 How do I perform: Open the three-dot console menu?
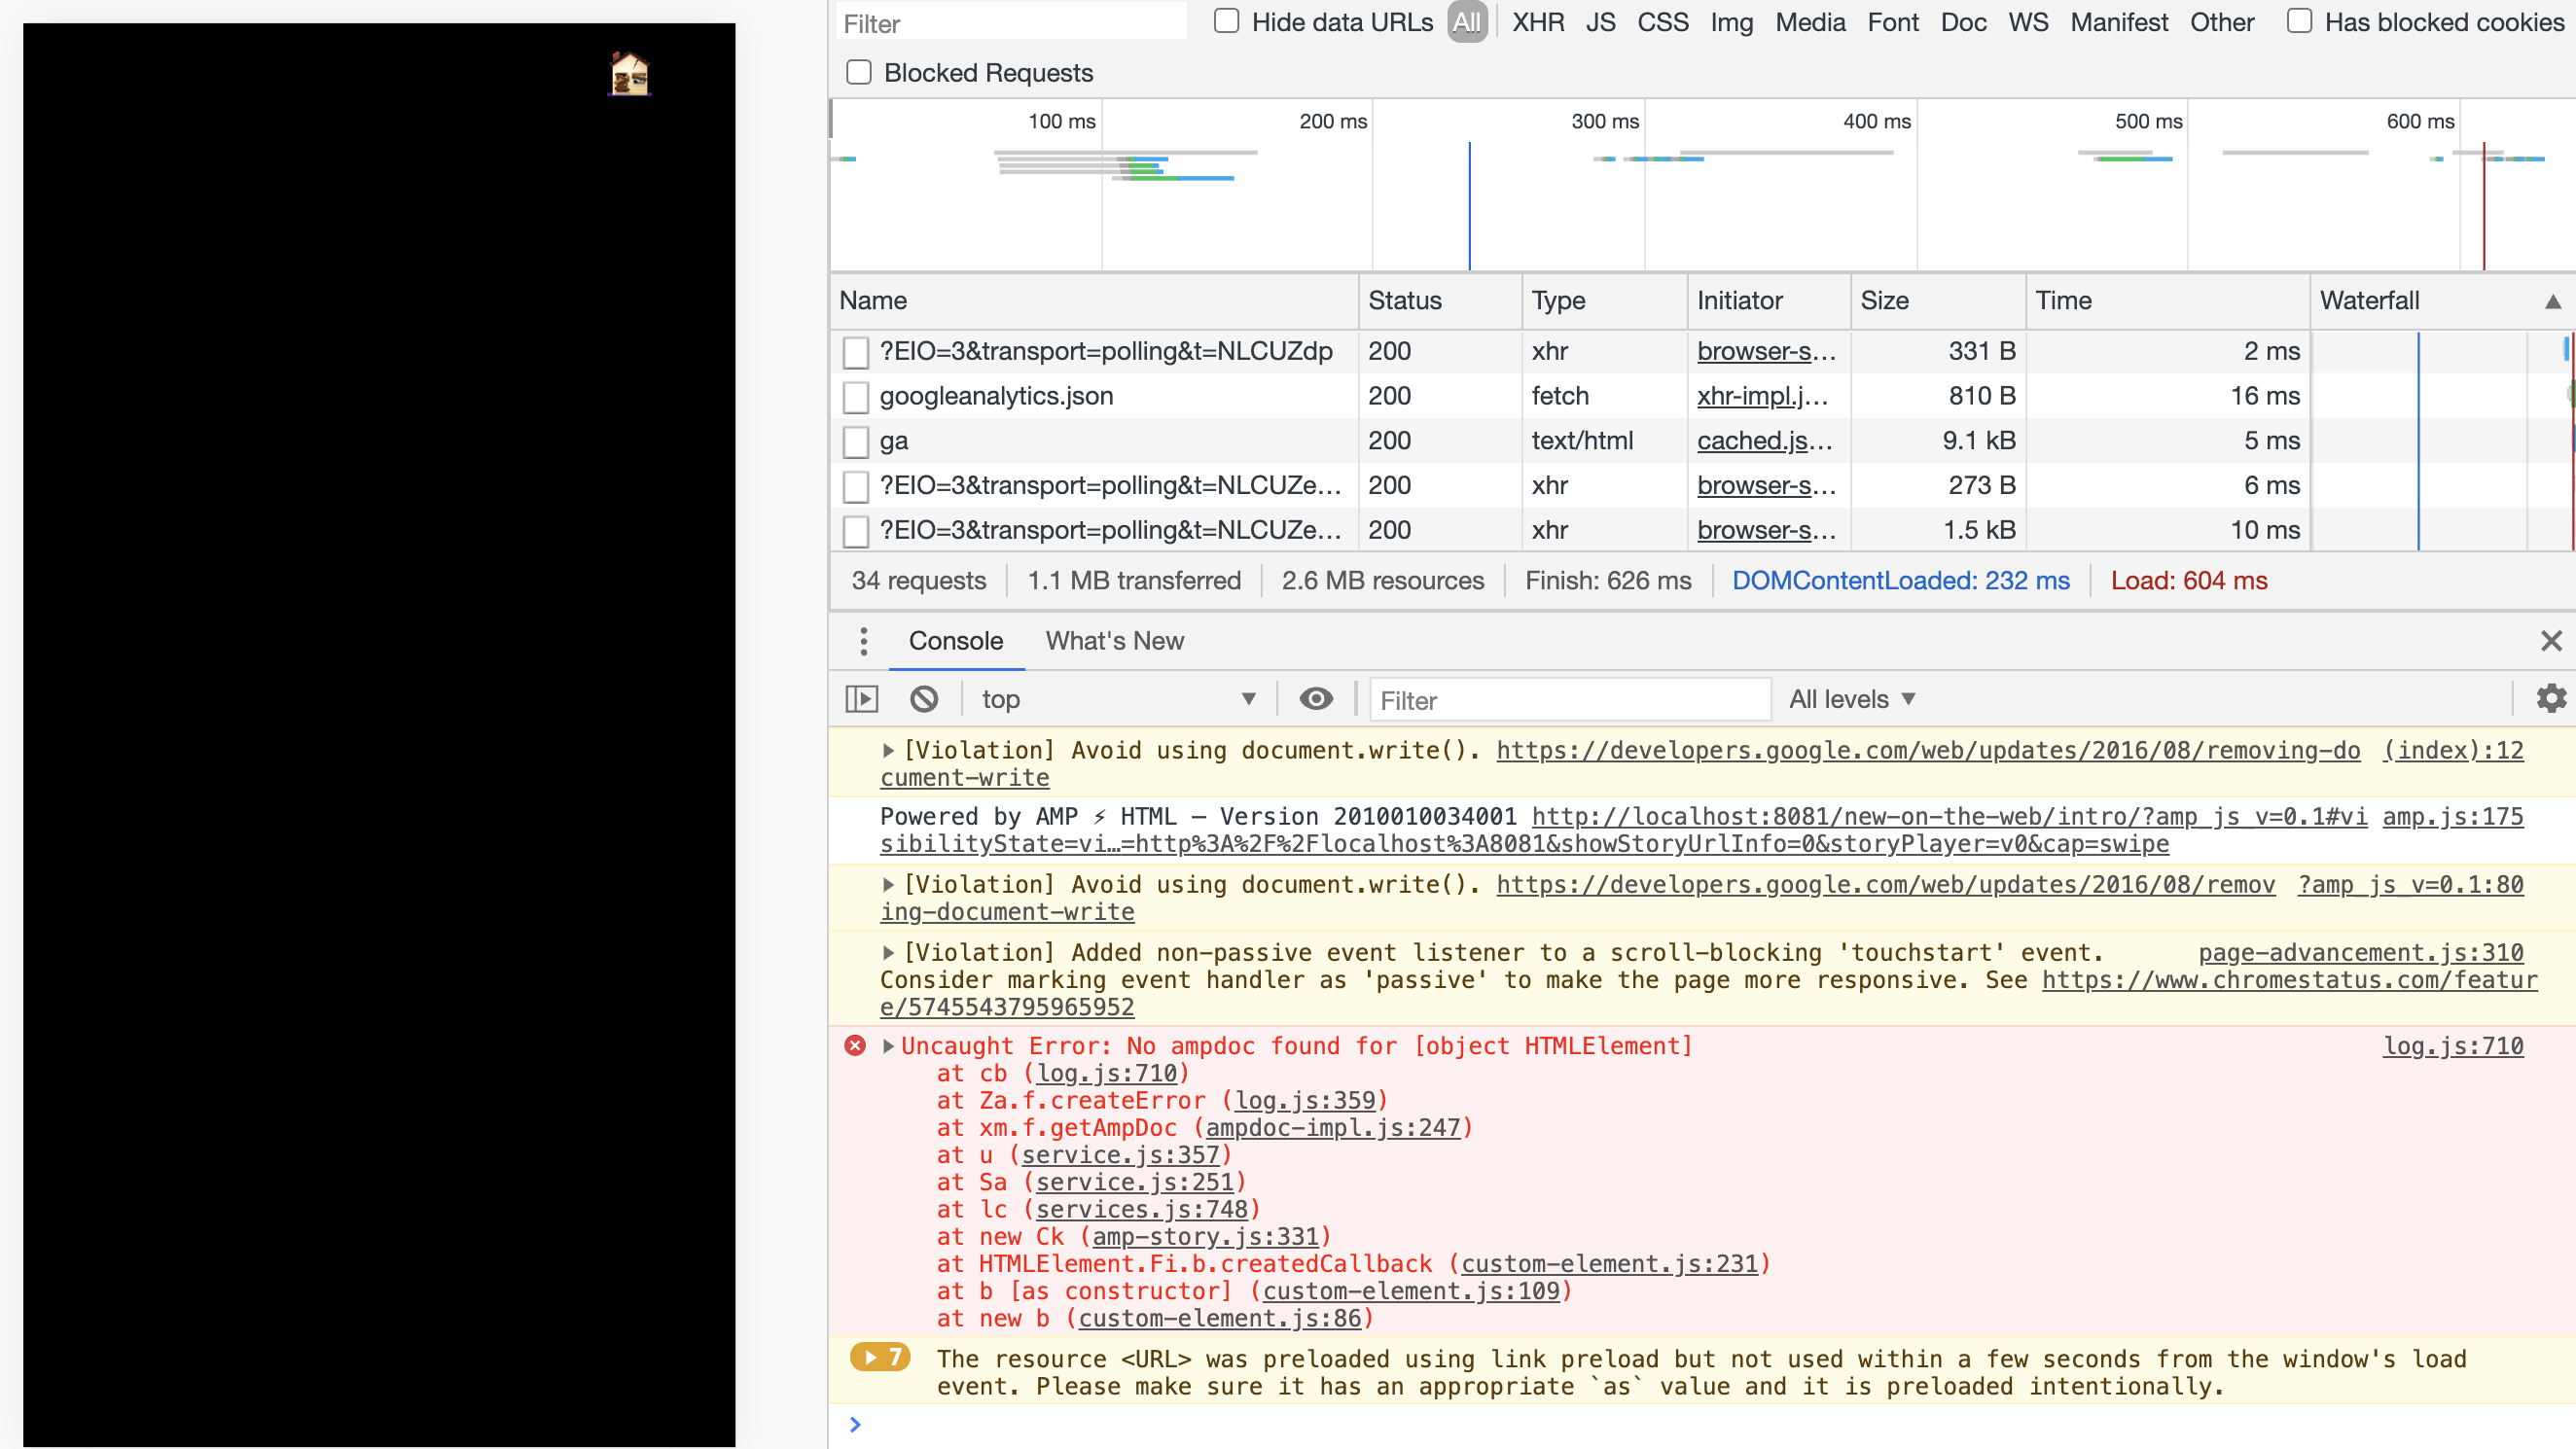862,641
